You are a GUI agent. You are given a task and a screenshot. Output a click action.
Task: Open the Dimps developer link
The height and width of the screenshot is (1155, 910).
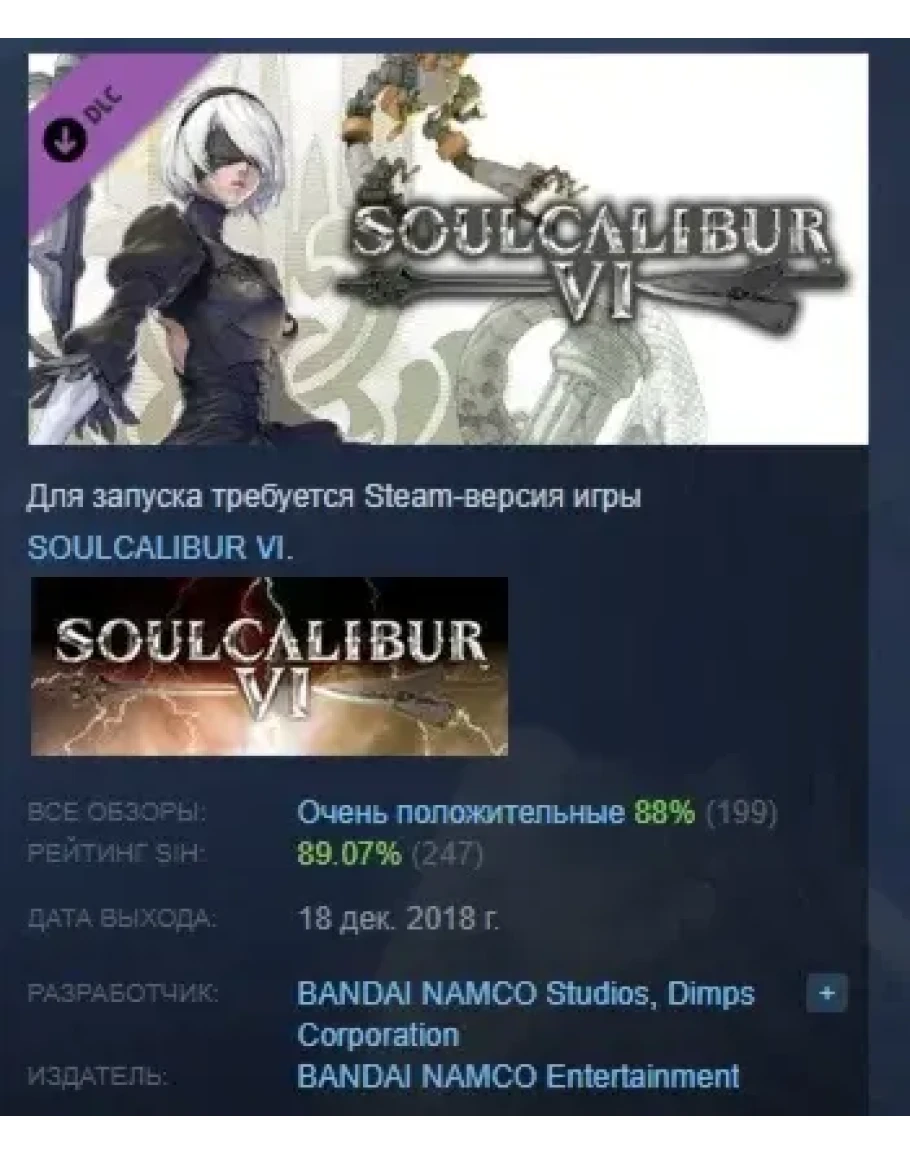click(526, 1015)
